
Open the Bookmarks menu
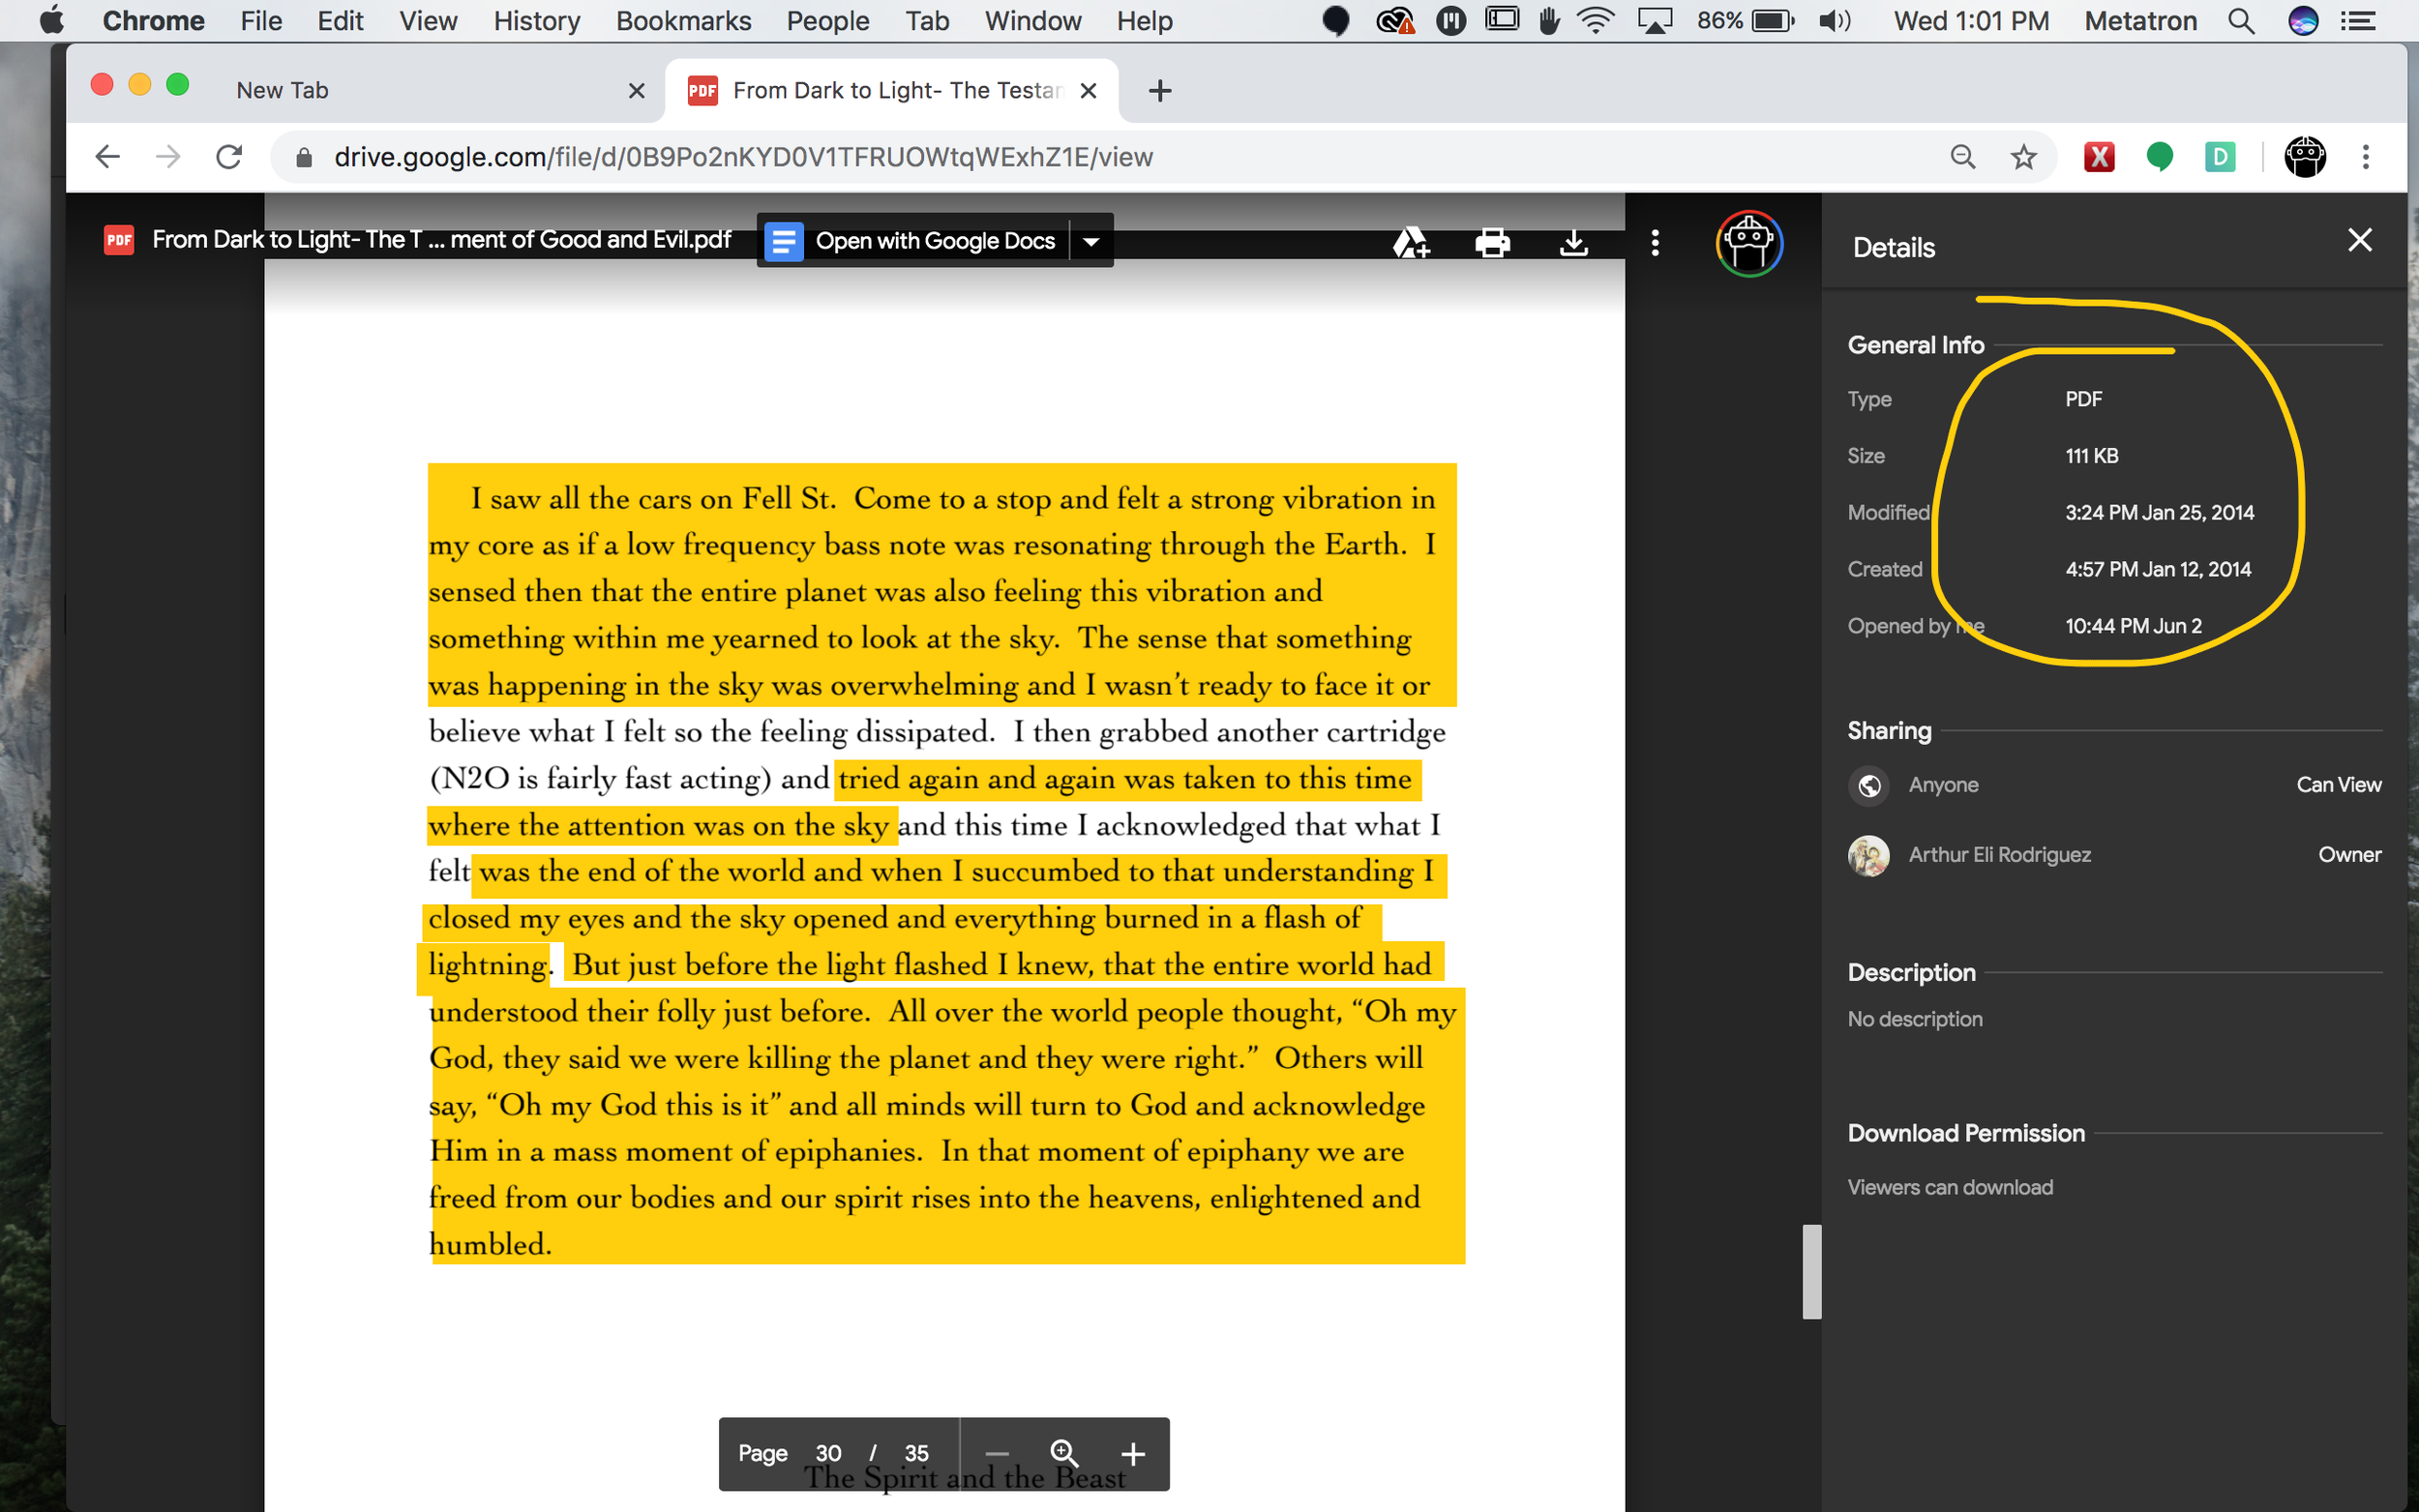click(x=683, y=21)
